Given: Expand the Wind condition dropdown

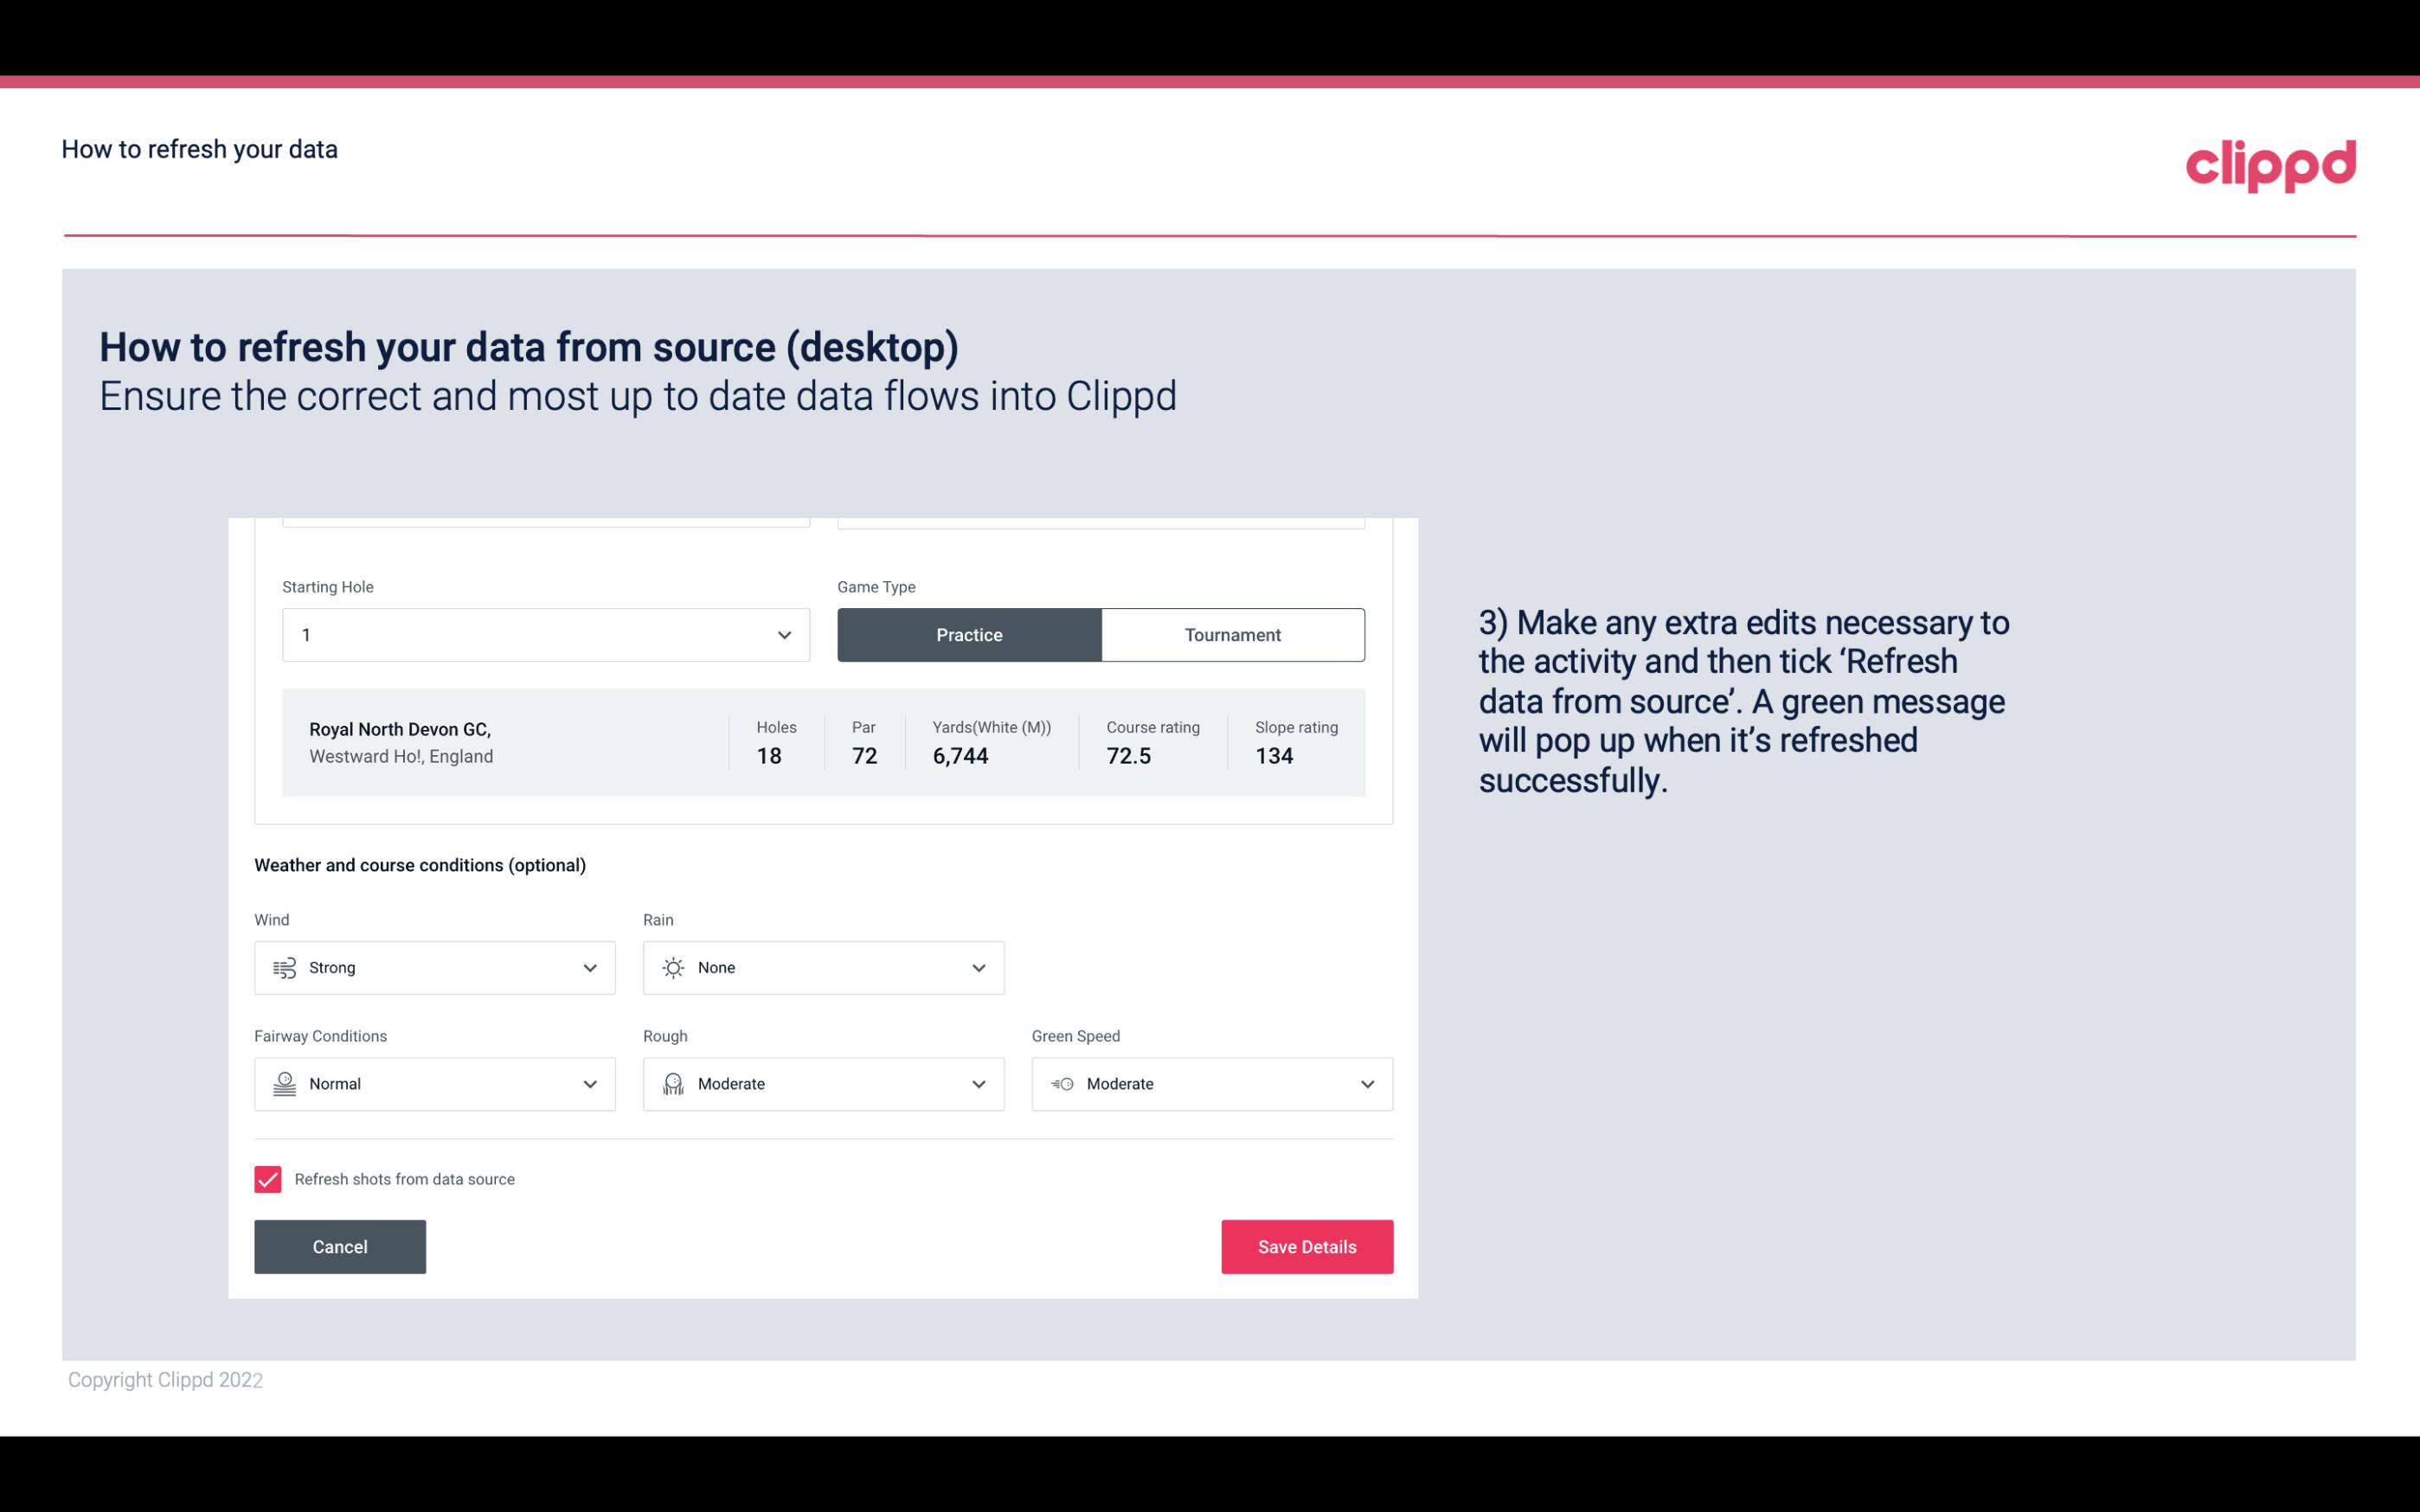Looking at the screenshot, I should [589, 967].
